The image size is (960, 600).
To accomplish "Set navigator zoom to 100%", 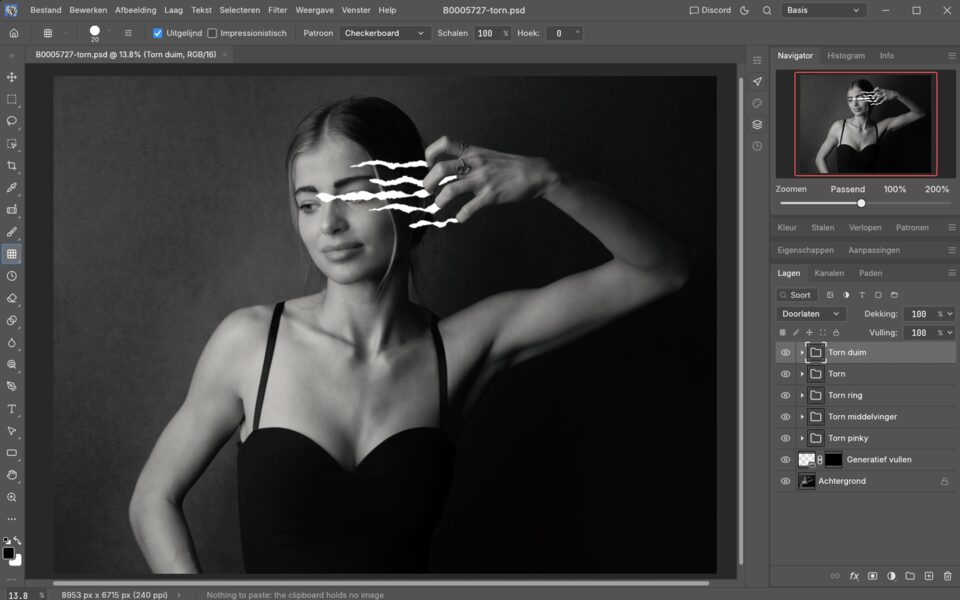I will (894, 190).
